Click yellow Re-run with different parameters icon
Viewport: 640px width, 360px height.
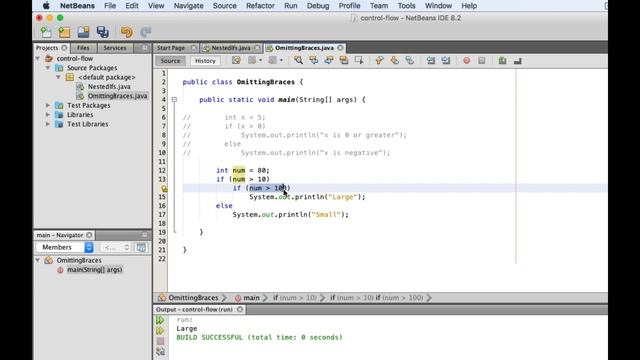(x=160, y=330)
